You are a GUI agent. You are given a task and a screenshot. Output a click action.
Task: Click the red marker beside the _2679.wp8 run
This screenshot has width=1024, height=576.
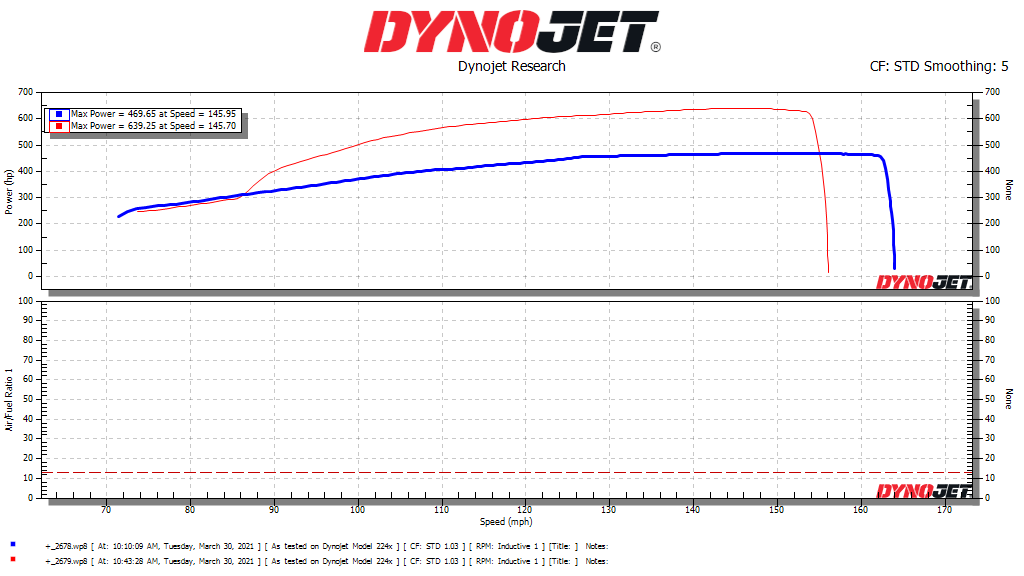click(x=12, y=559)
